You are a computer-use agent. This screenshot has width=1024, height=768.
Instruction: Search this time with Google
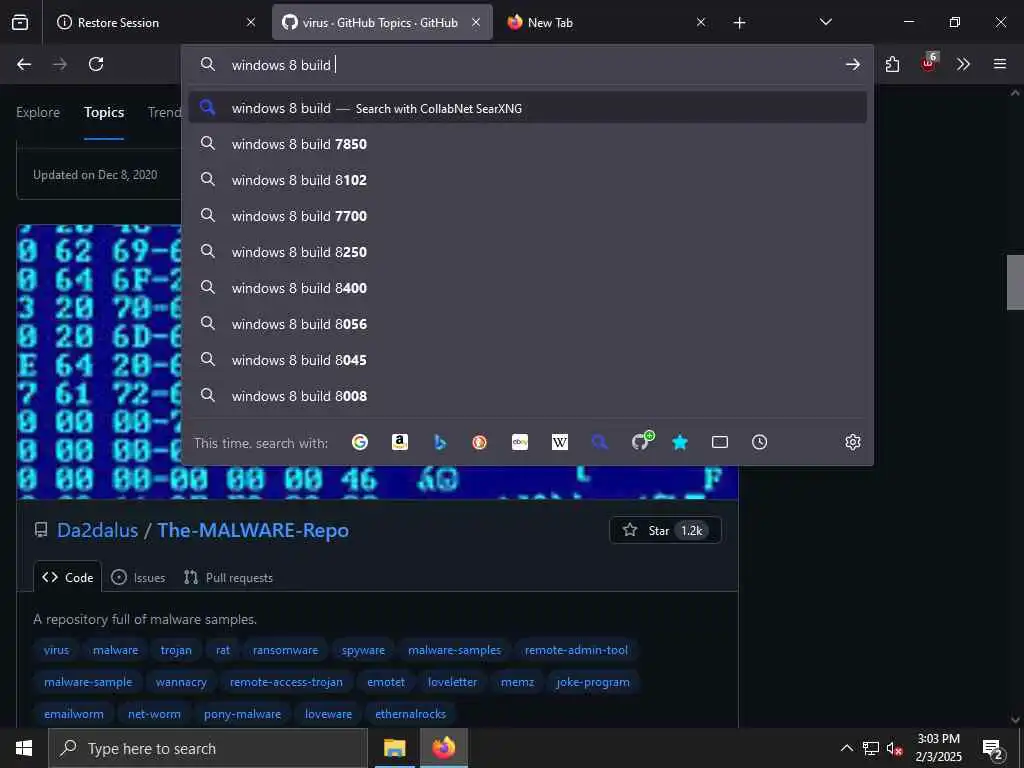[x=360, y=442]
